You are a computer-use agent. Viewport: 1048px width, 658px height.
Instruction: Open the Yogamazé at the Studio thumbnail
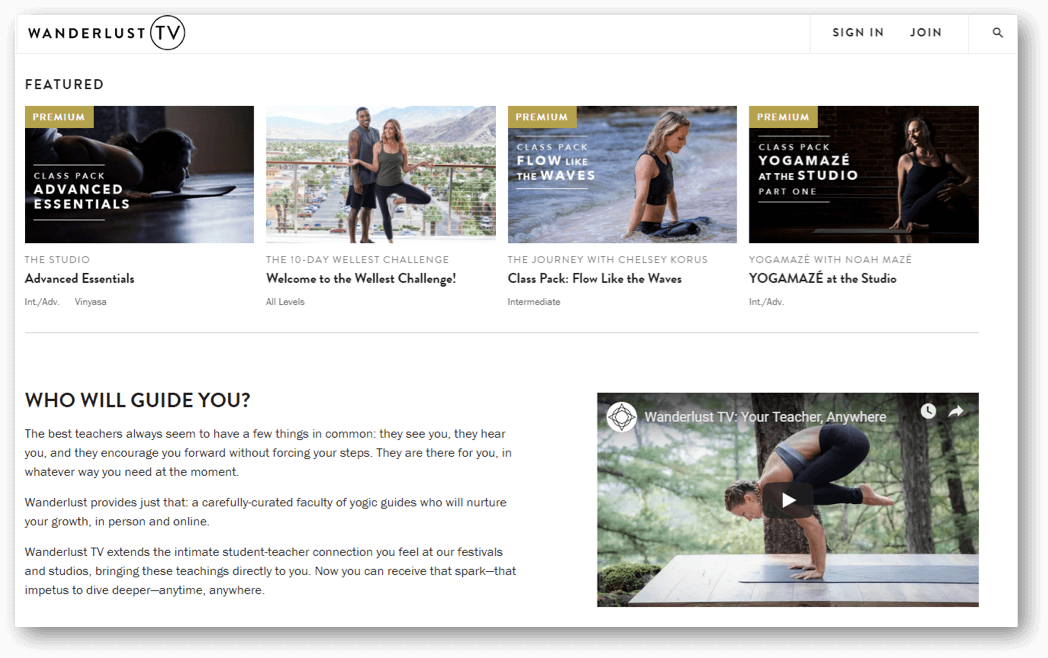(x=864, y=175)
